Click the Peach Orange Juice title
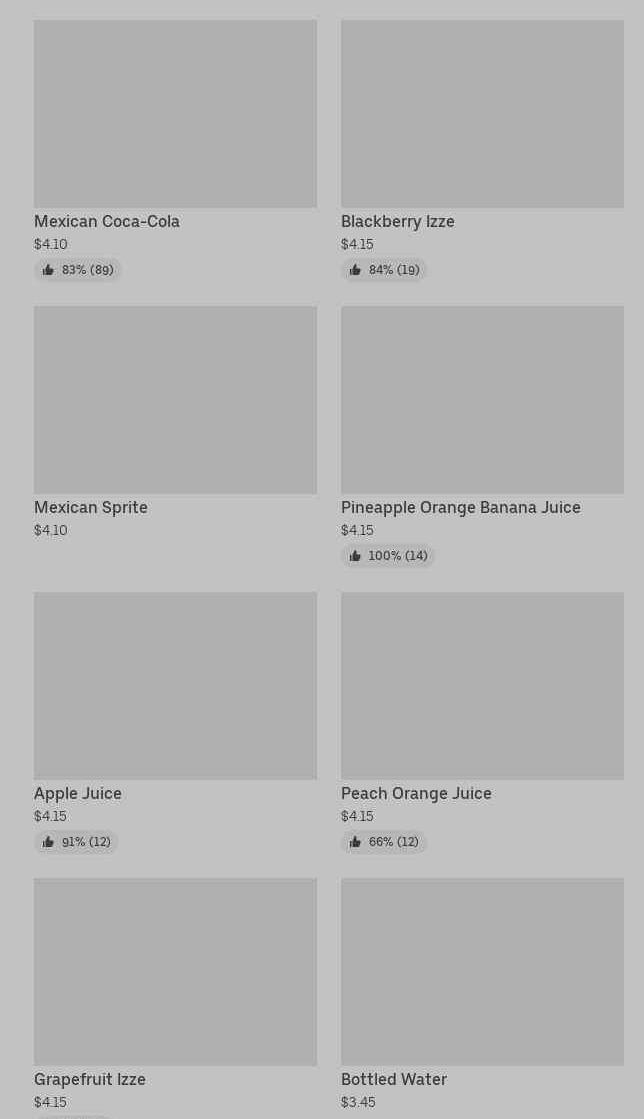This screenshot has width=644, height=1119. click(416, 793)
